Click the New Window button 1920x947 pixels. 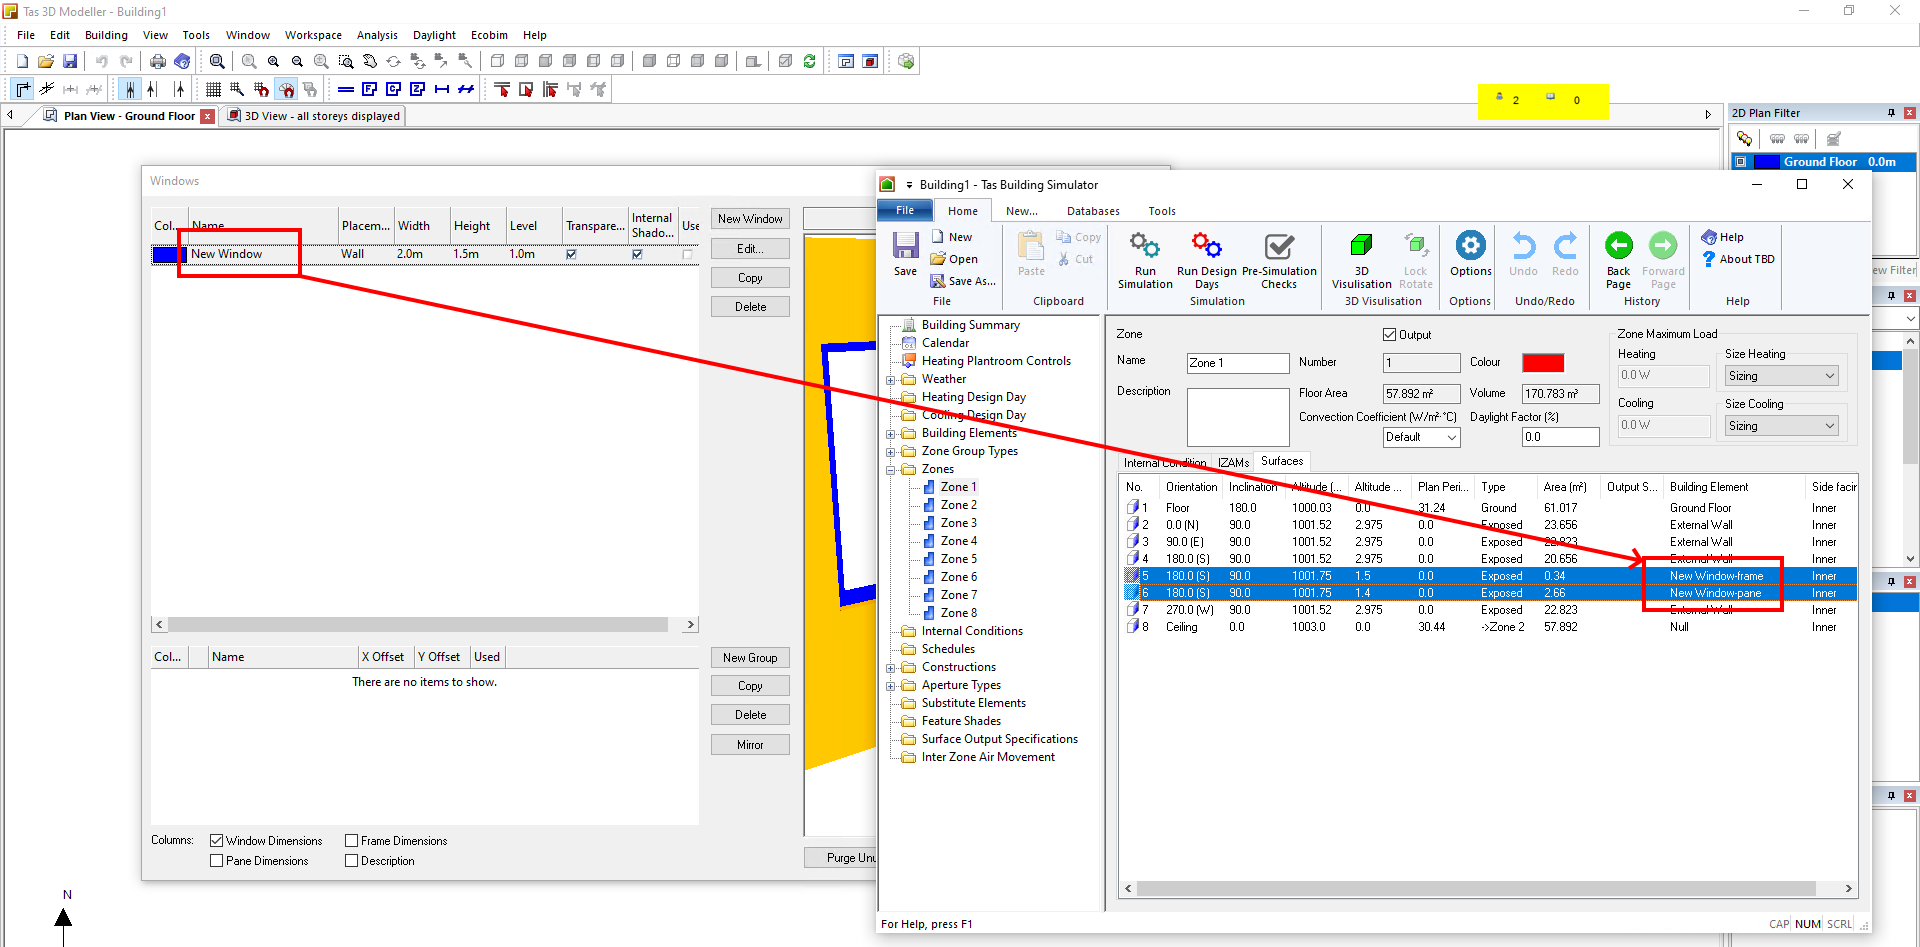click(x=750, y=219)
